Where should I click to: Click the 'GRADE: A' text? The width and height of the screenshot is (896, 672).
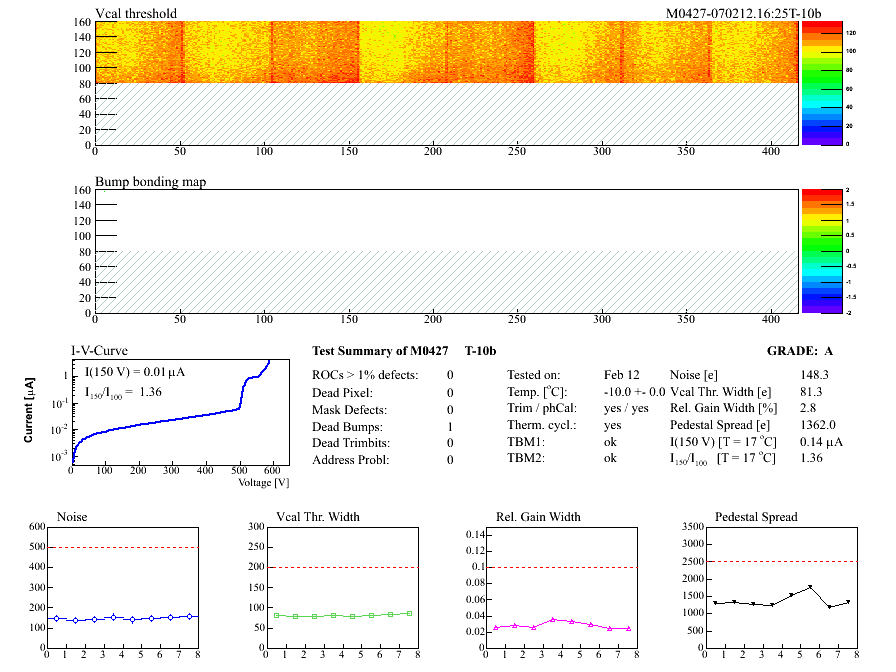point(799,351)
